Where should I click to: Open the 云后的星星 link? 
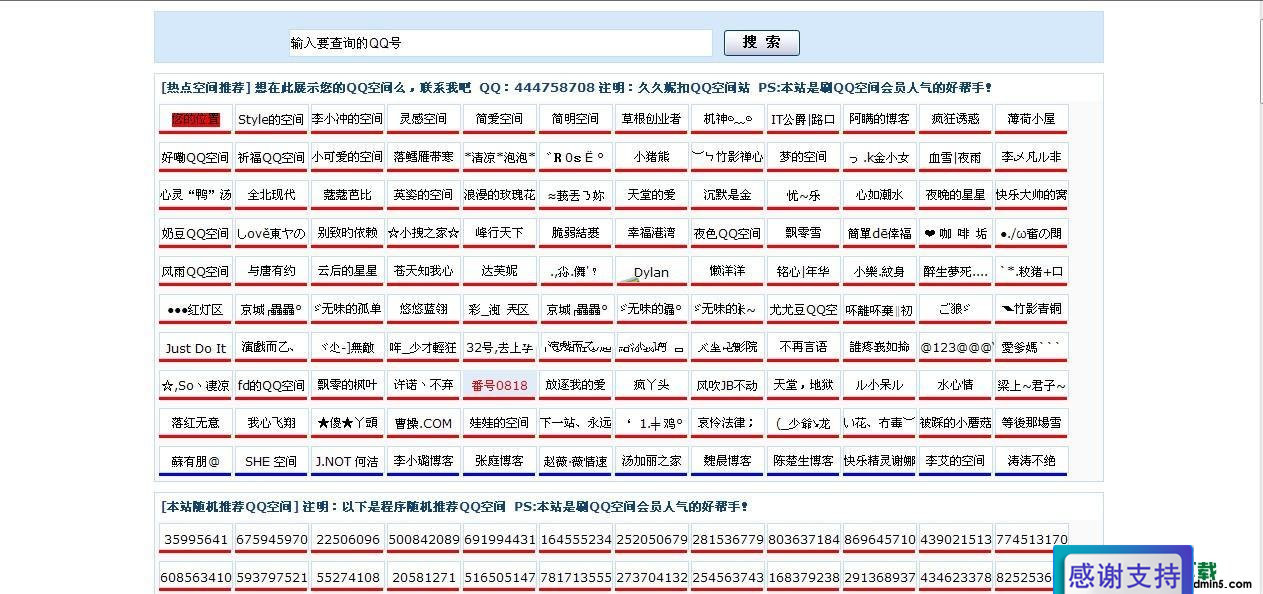tap(347, 271)
